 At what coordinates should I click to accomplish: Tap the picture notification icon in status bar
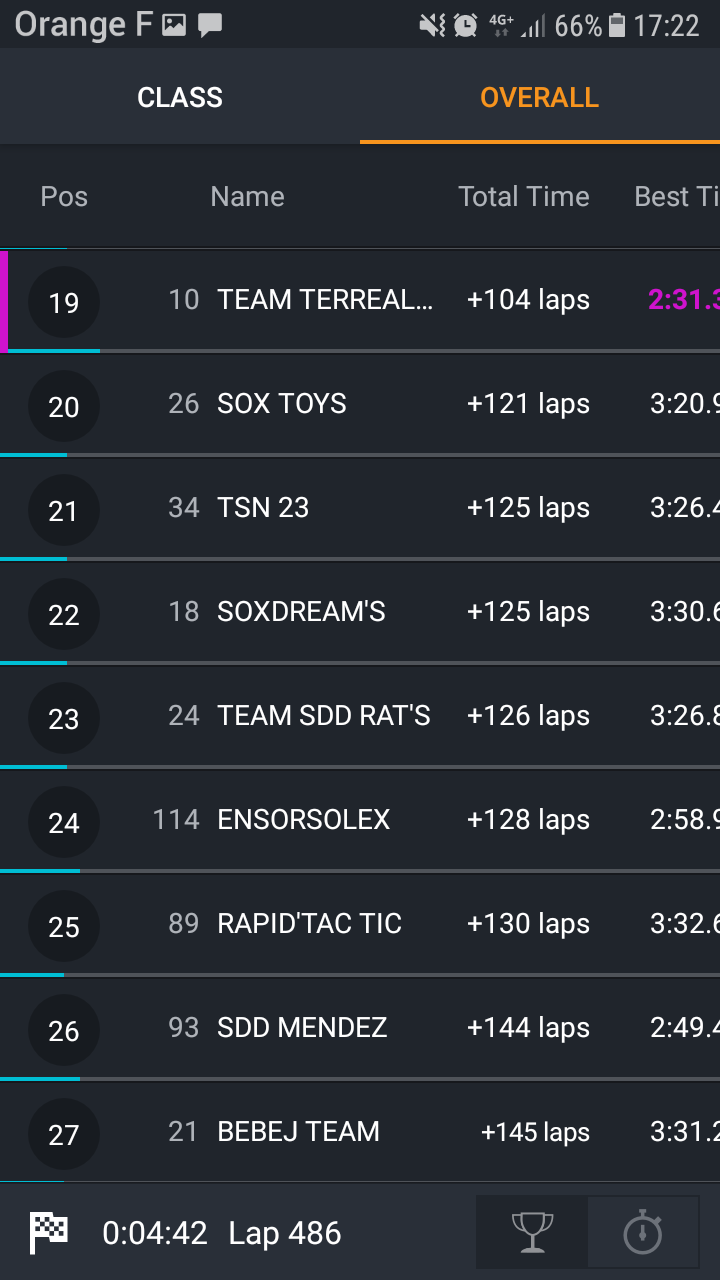click(174, 25)
